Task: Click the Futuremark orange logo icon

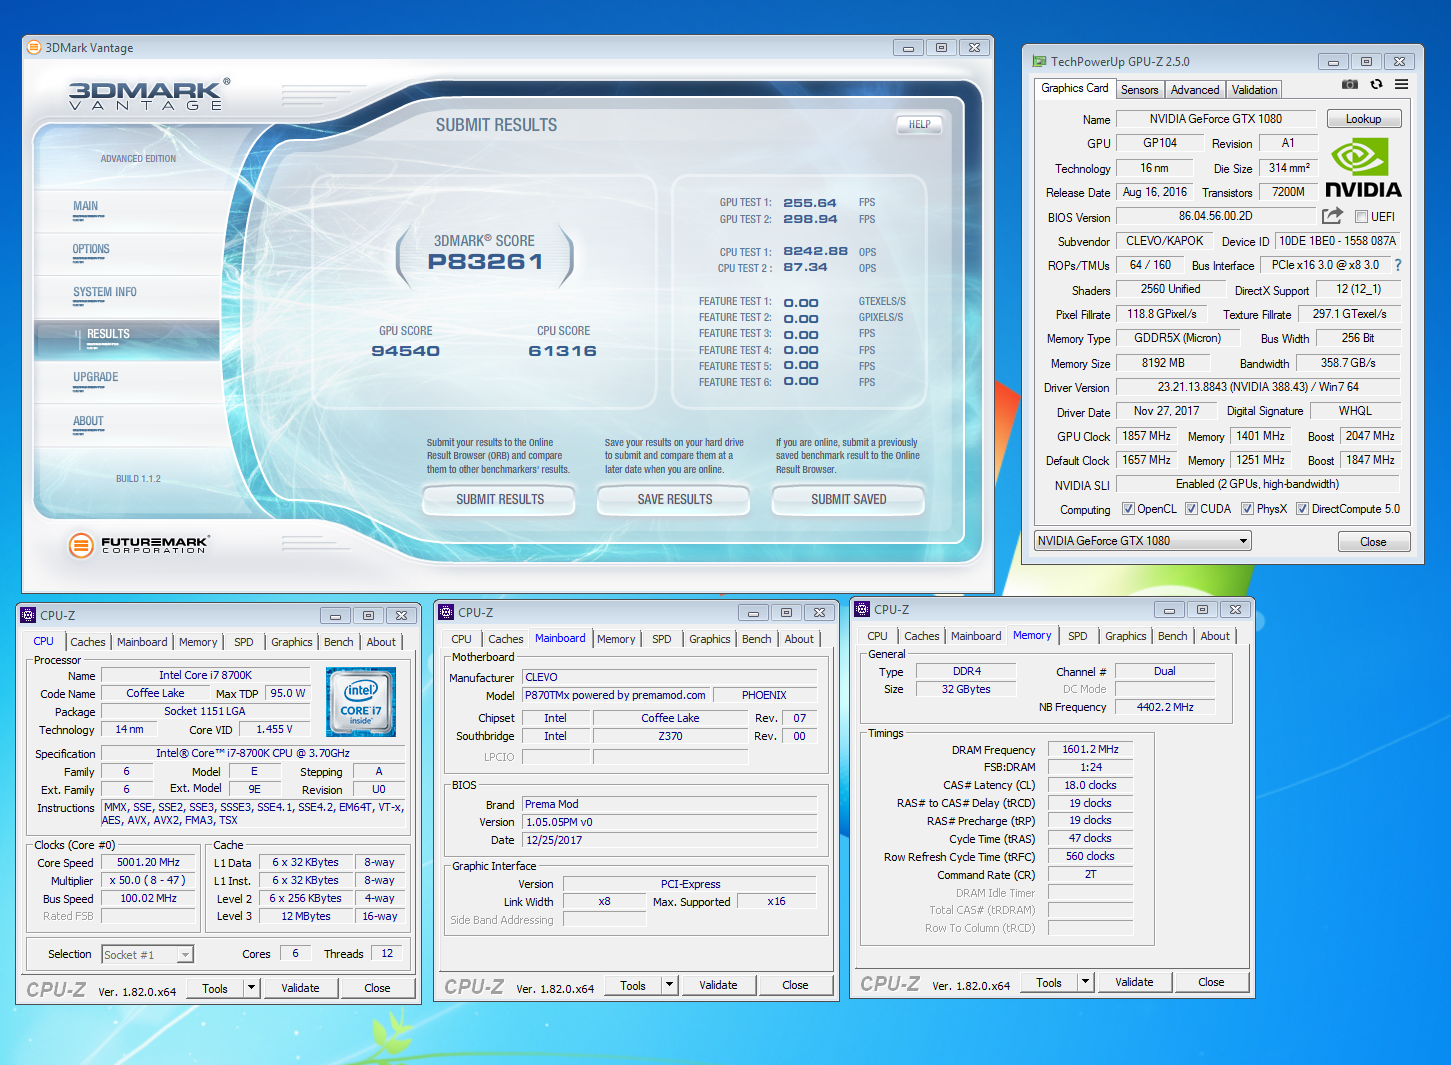Action: 81,545
